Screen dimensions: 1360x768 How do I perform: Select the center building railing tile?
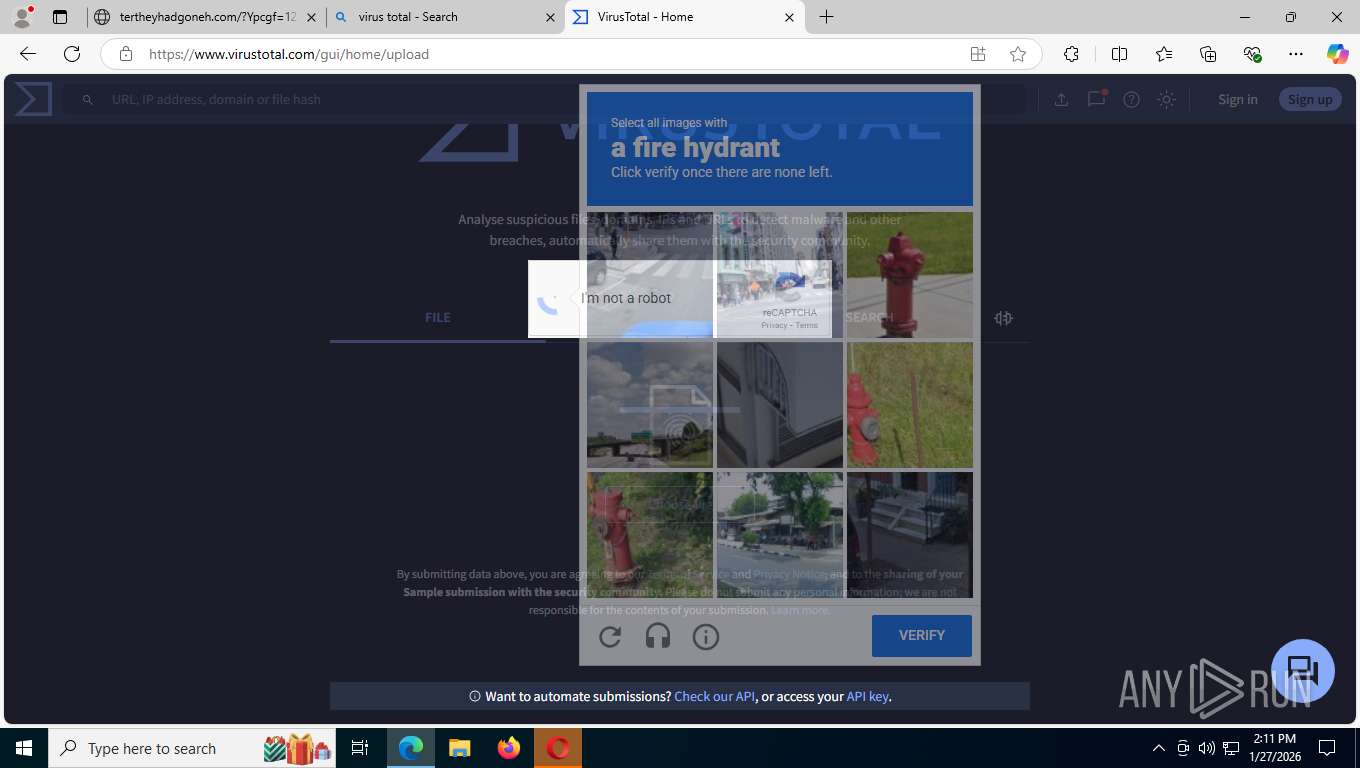point(780,405)
